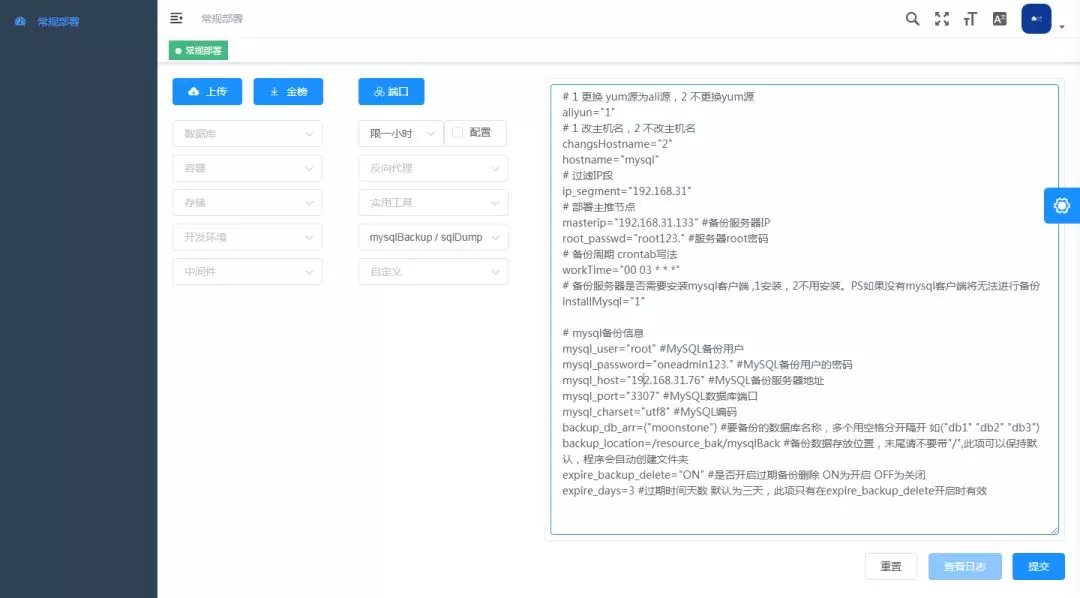
Task: Toggle fullscreen mode icon
Action: pyautogui.click(x=942, y=19)
